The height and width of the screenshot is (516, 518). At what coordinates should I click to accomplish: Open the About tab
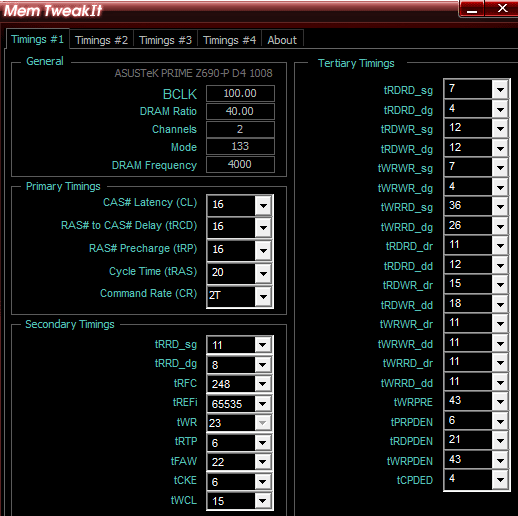click(282, 40)
